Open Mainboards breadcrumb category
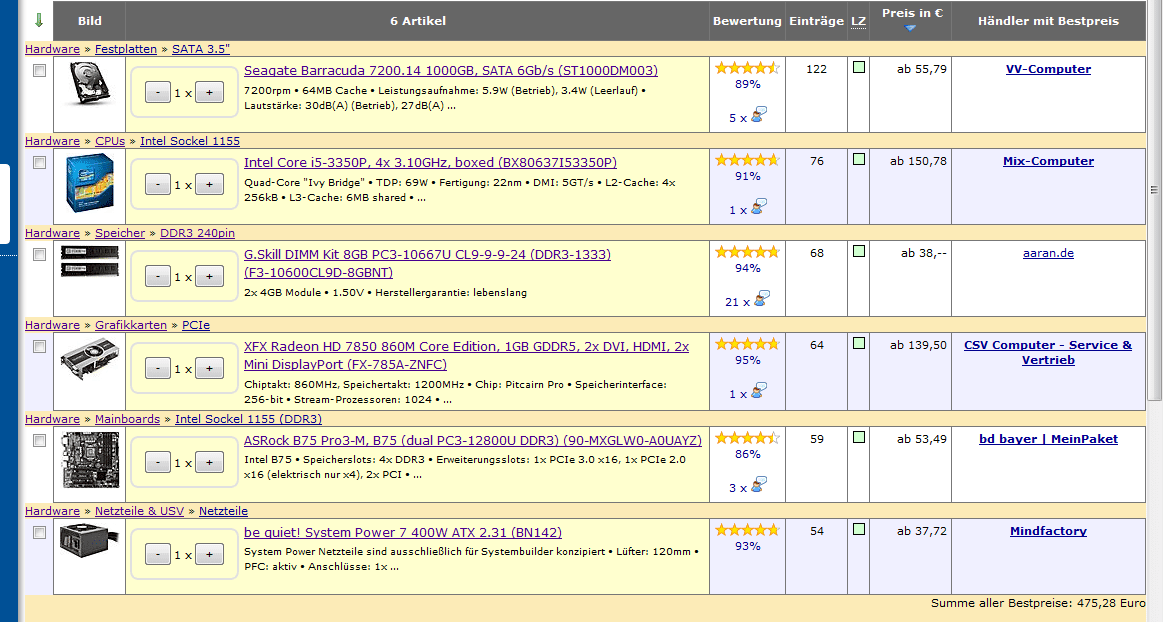1163x622 pixels. tap(127, 419)
